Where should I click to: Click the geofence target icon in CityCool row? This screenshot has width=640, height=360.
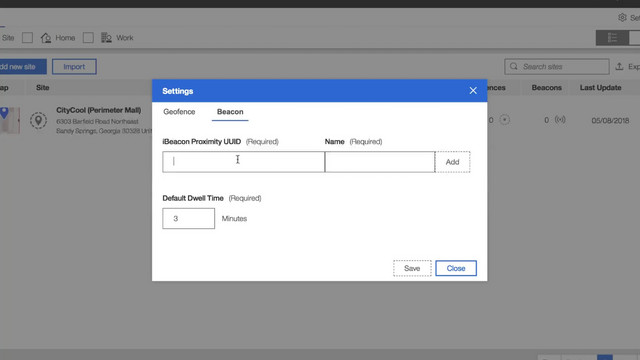504,120
